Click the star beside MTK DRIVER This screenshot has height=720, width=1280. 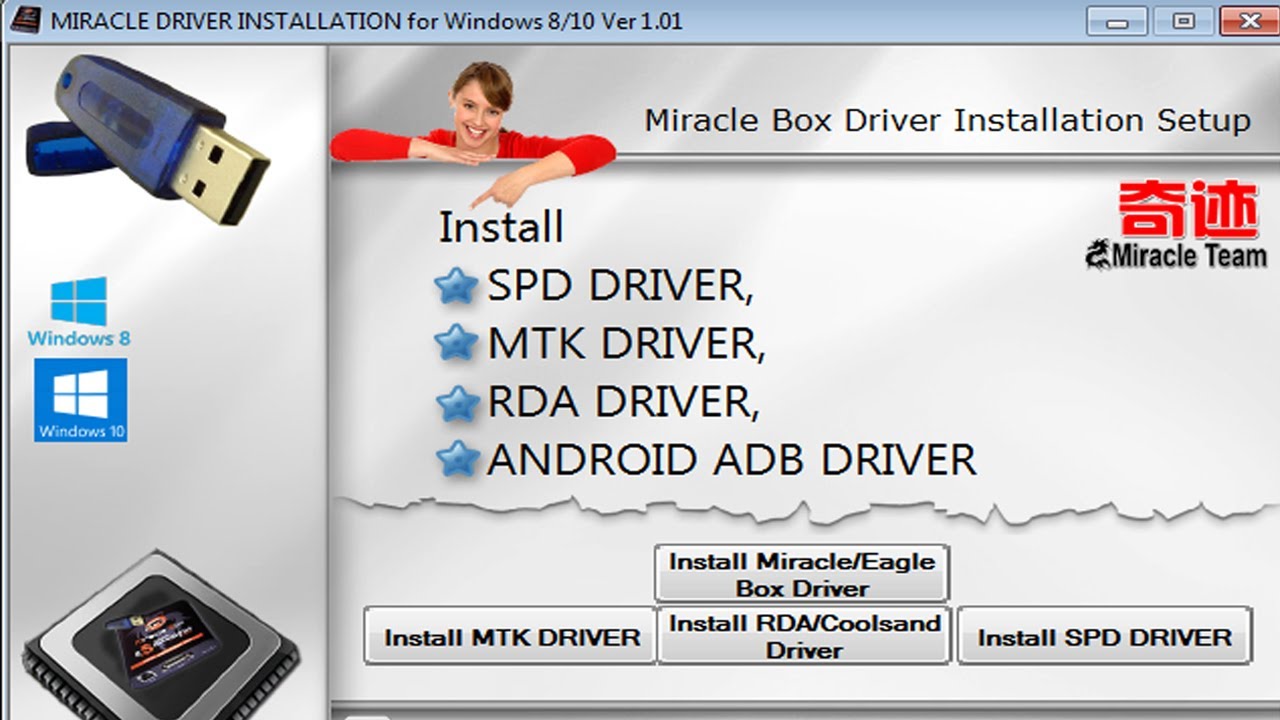tap(457, 344)
